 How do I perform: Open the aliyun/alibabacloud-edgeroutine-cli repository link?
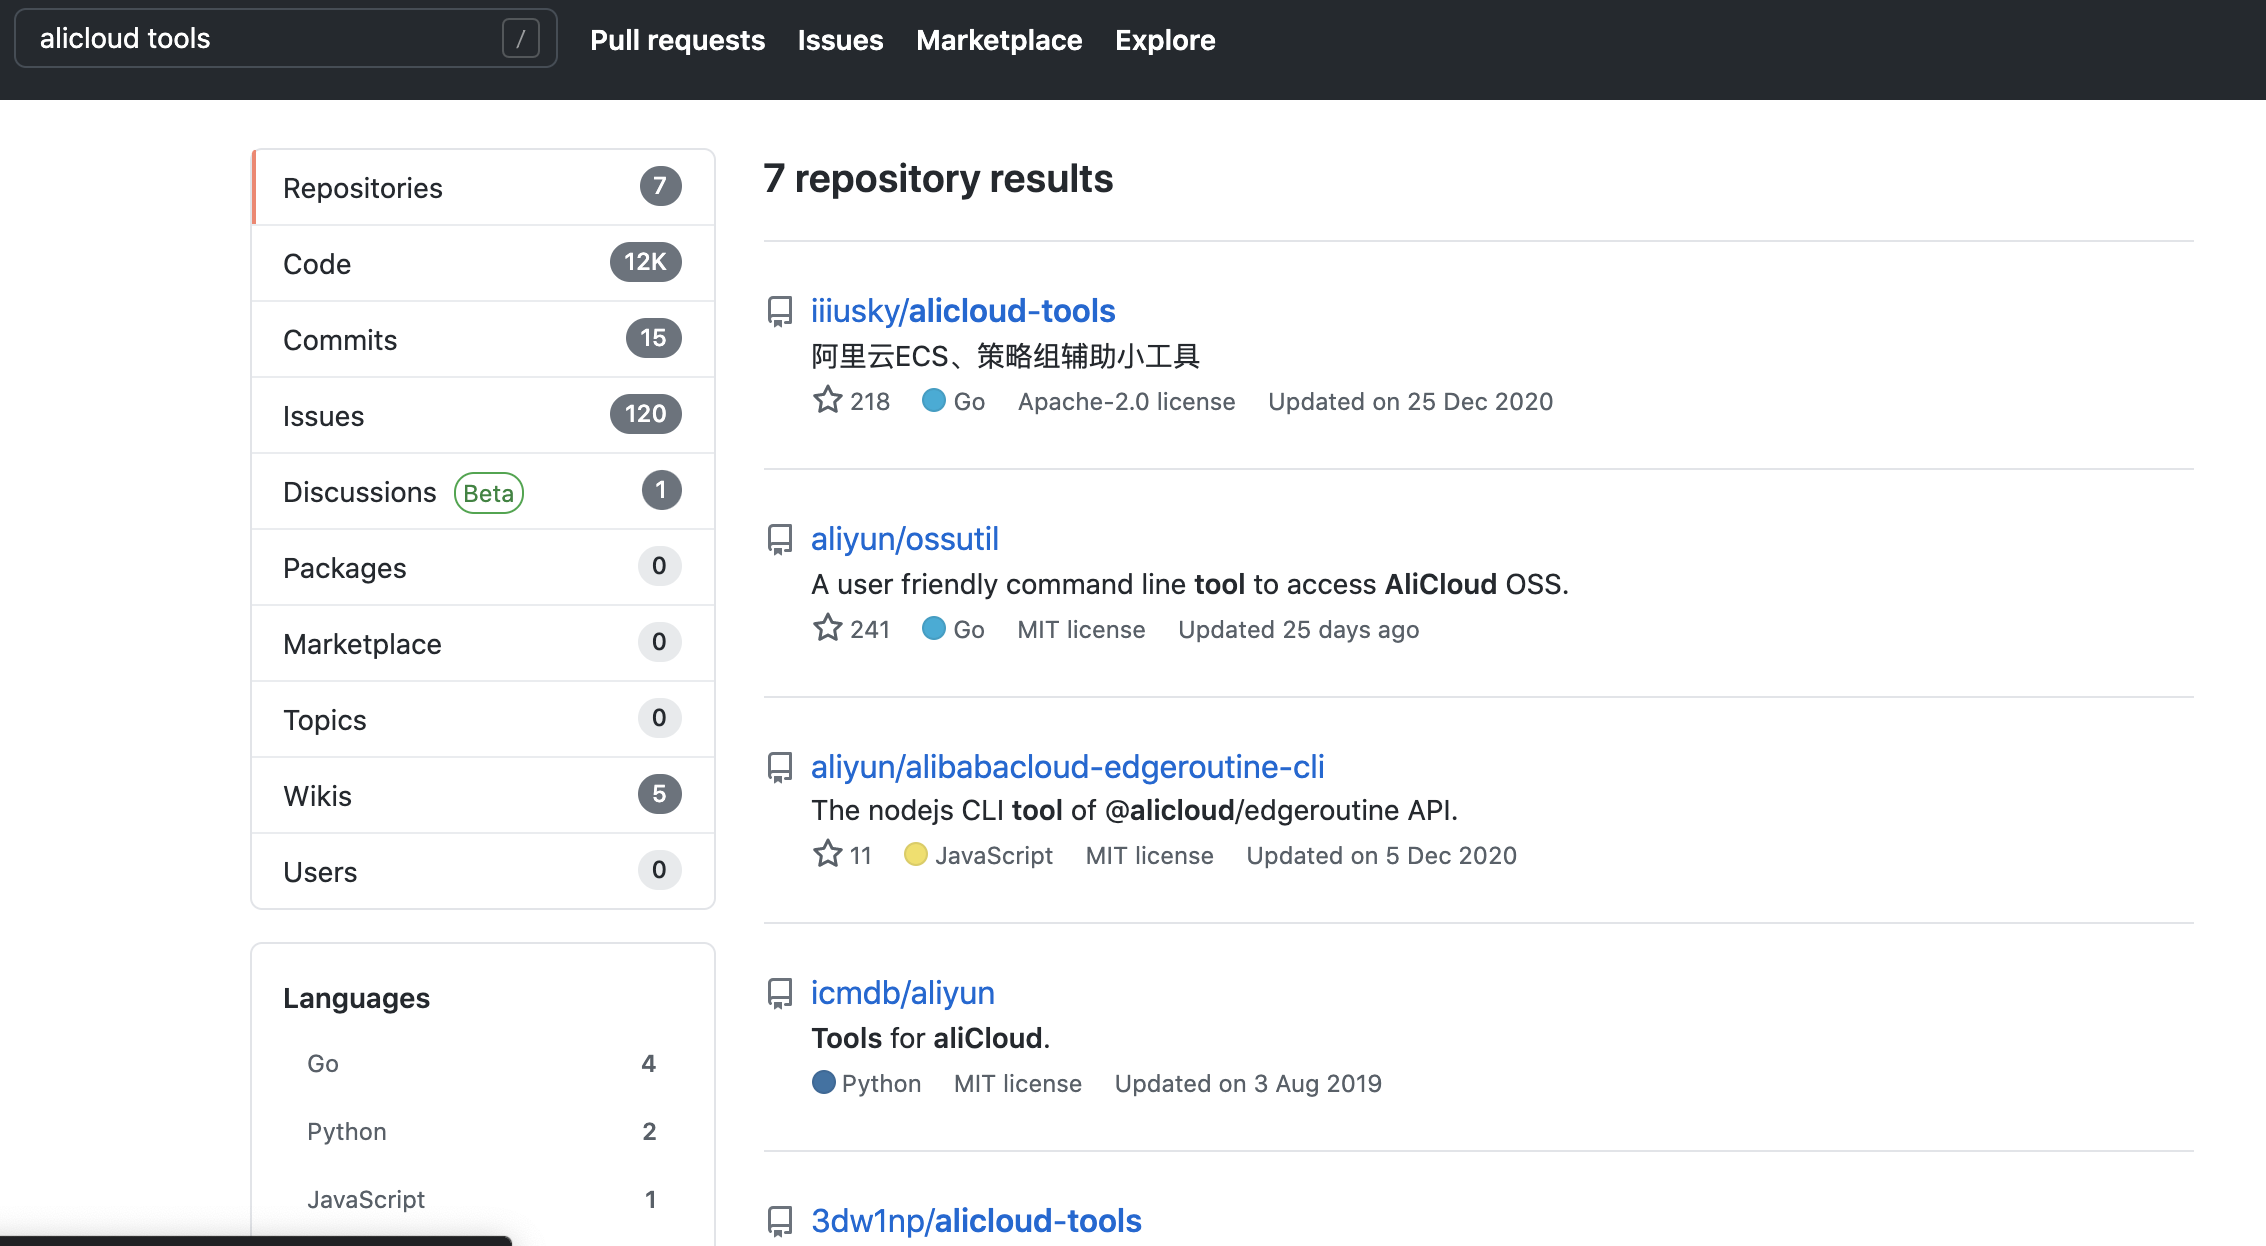(x=1067, y=767)
